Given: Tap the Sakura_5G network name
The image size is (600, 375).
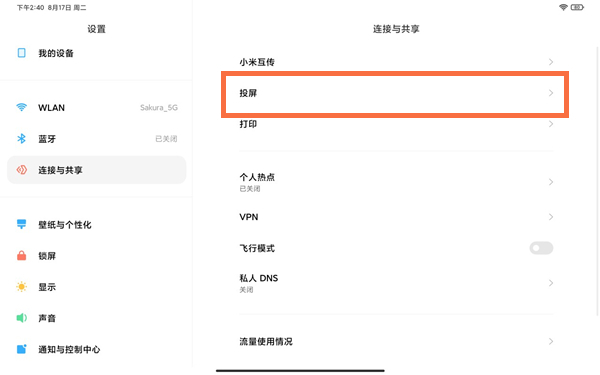Looking at the screenshot, I should [x=159, y=108].
